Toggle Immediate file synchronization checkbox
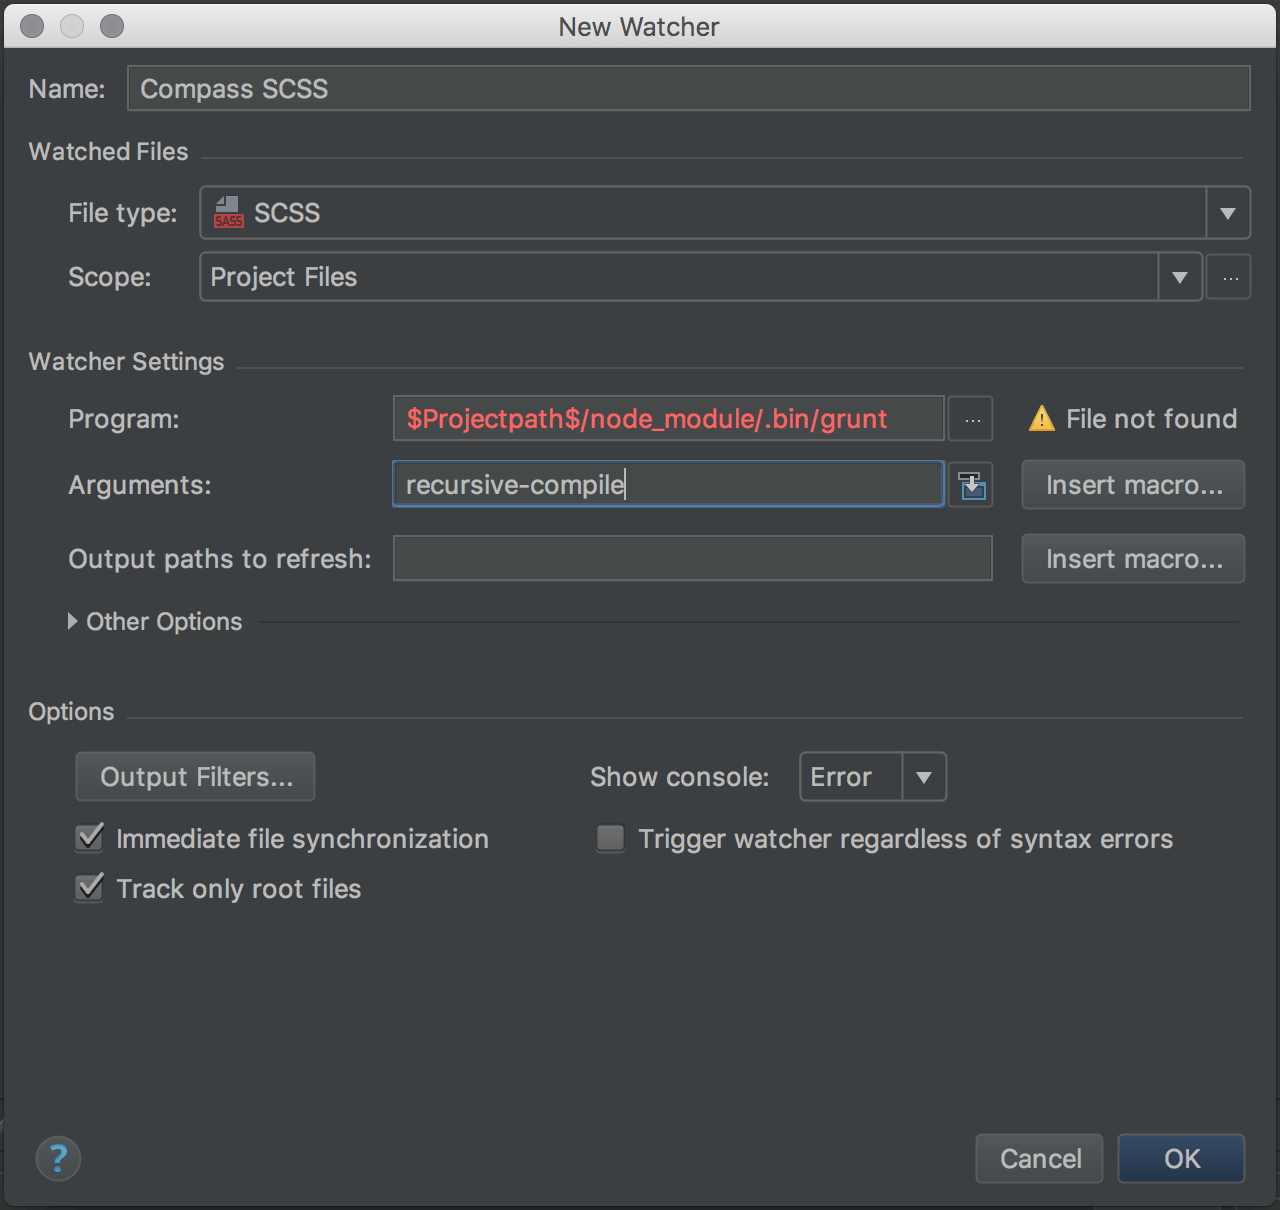 point(91,838)
